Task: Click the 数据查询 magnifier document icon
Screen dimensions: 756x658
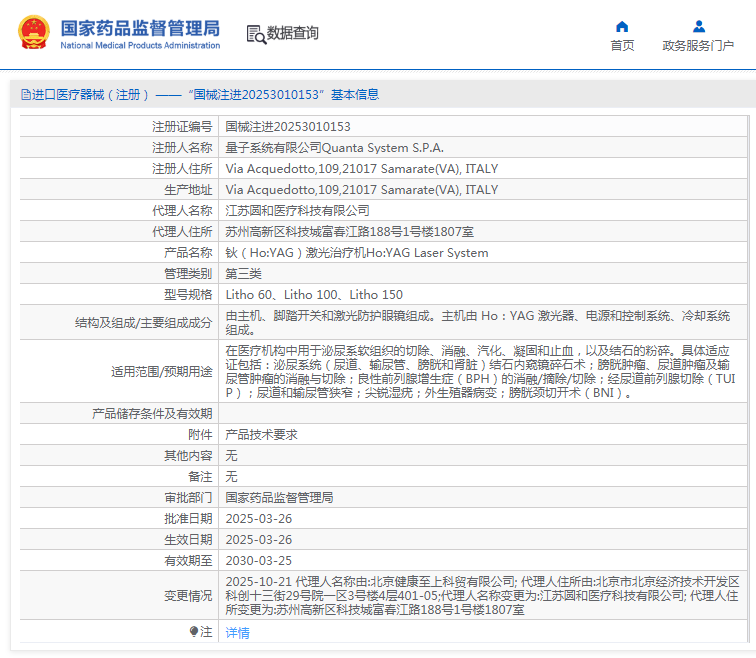Action: [x=256, y=34]
